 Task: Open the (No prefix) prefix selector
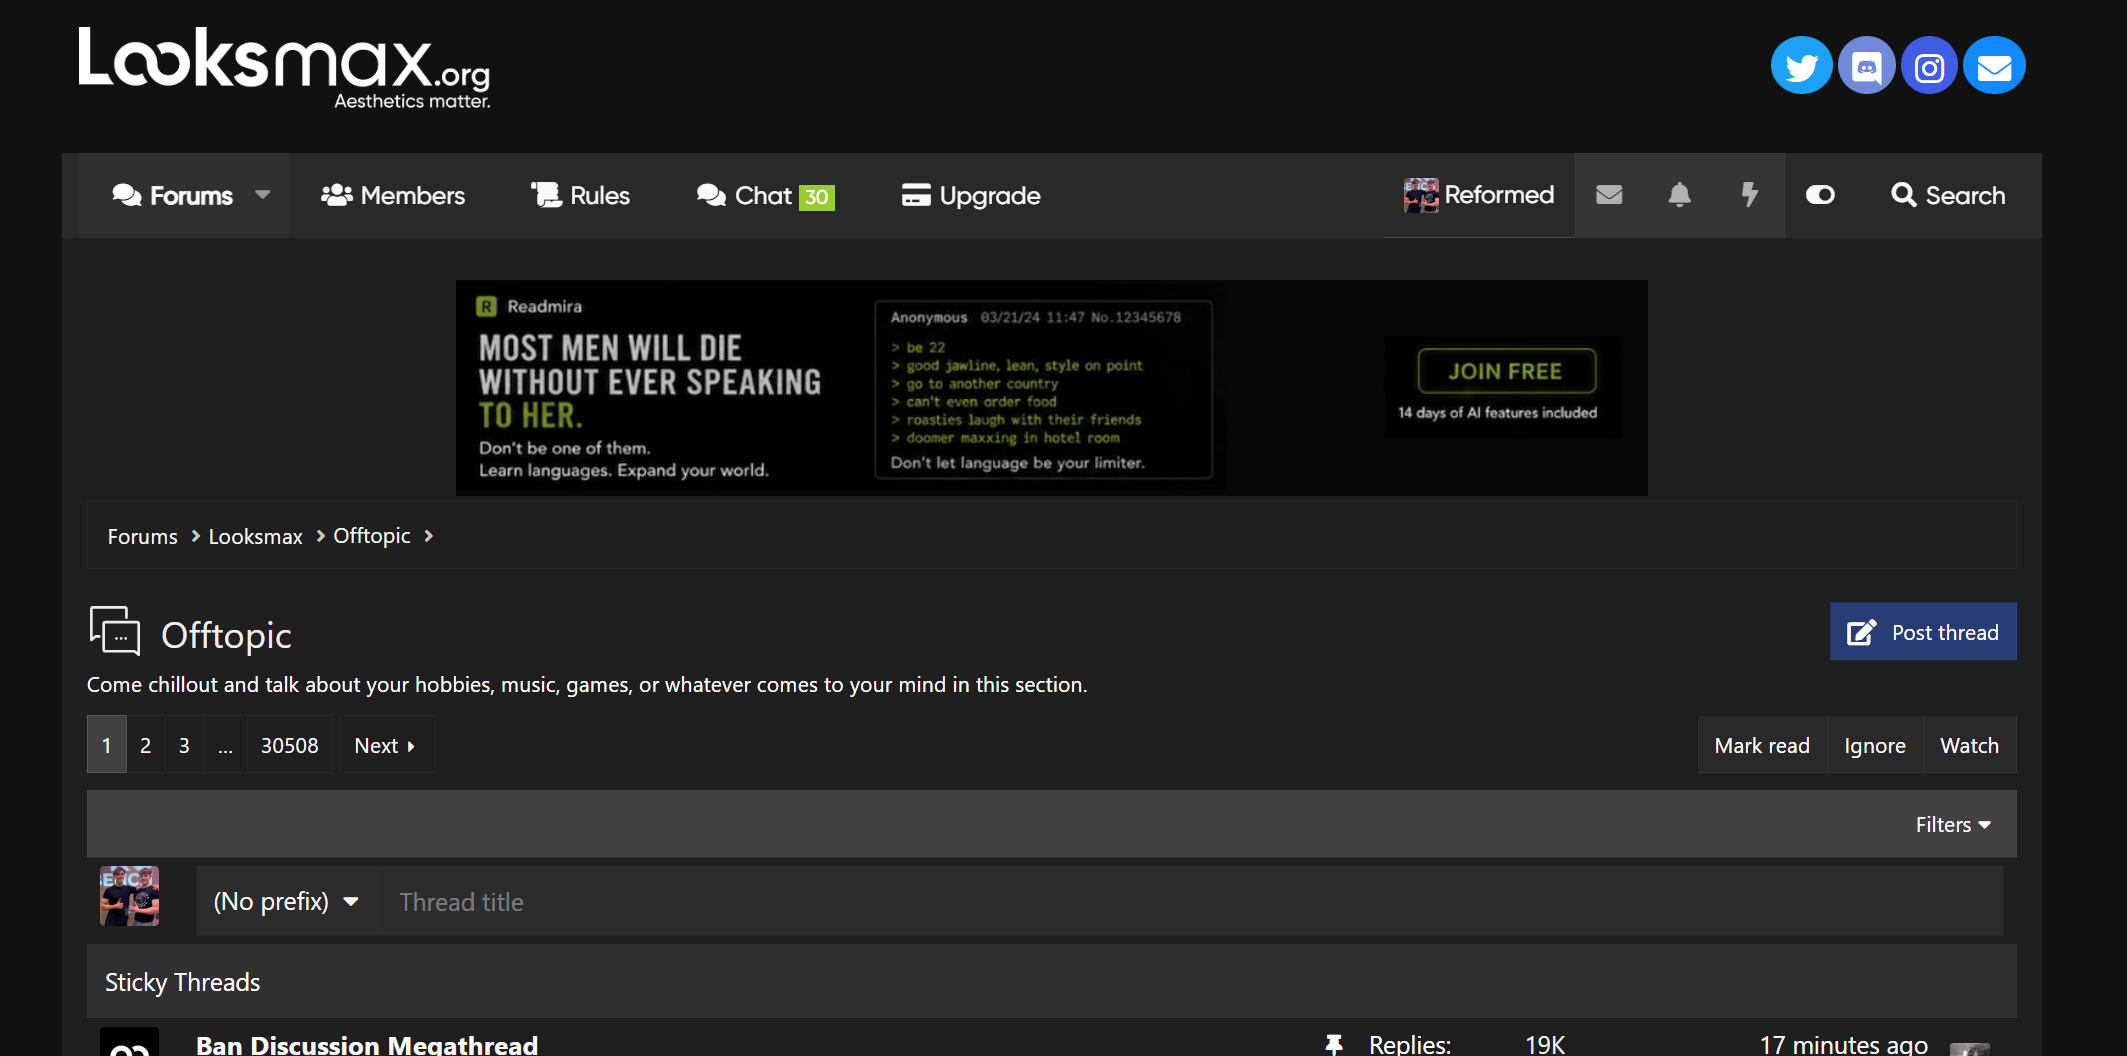click(x=286, y=902)
